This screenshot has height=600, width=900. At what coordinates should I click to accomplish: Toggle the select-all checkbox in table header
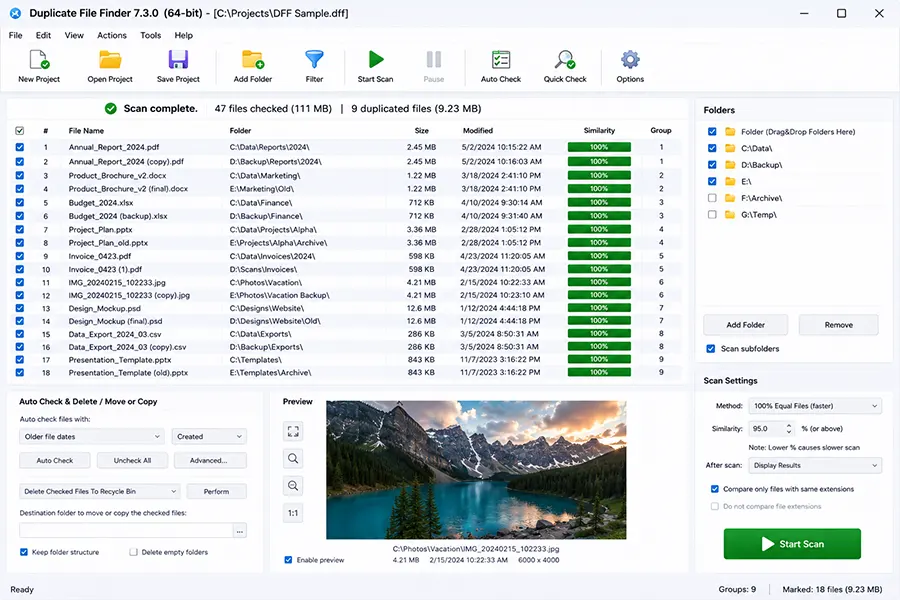pos(20,131)
